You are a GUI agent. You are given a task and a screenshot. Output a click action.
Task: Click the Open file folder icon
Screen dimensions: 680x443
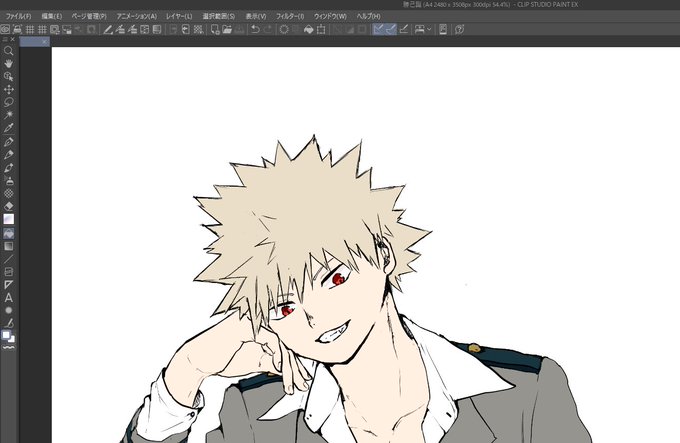tap(227, 29)
